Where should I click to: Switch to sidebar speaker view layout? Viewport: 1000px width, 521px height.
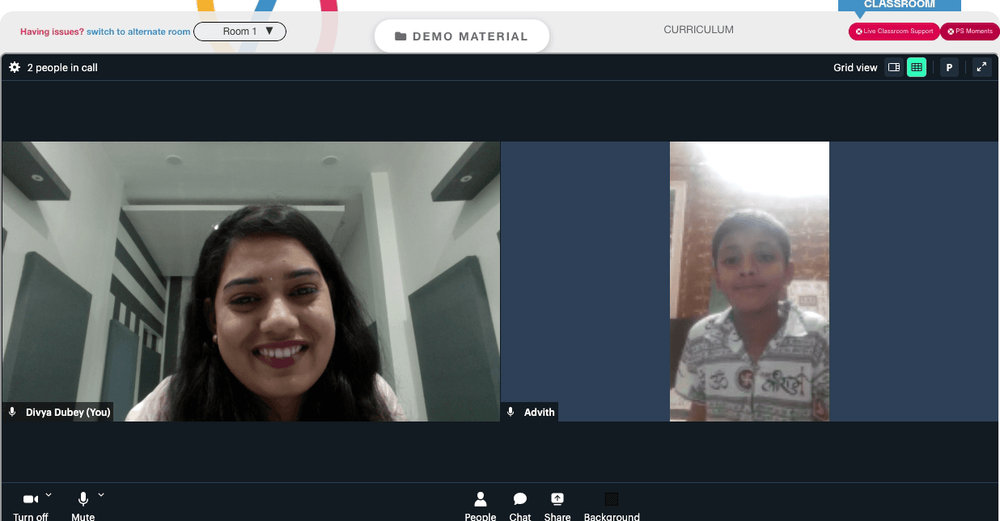[893, 67]
